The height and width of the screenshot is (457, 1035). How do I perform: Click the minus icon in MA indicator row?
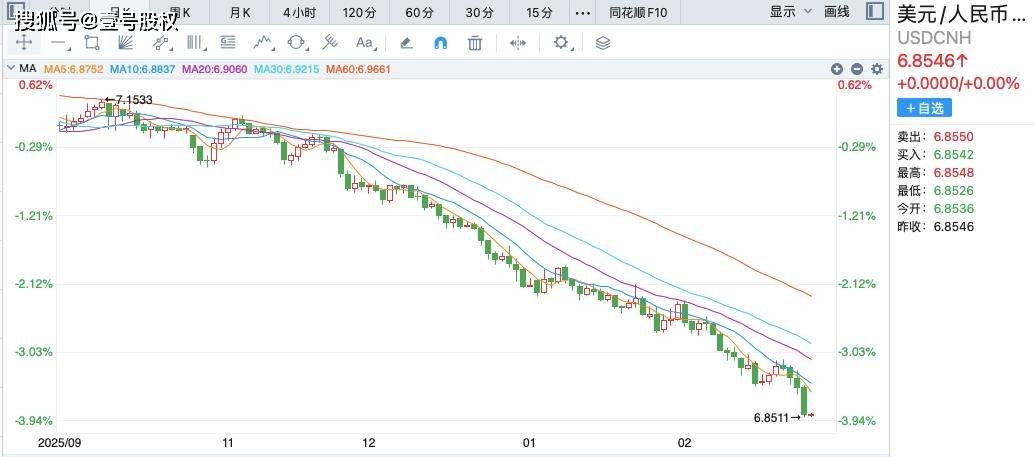857,69
